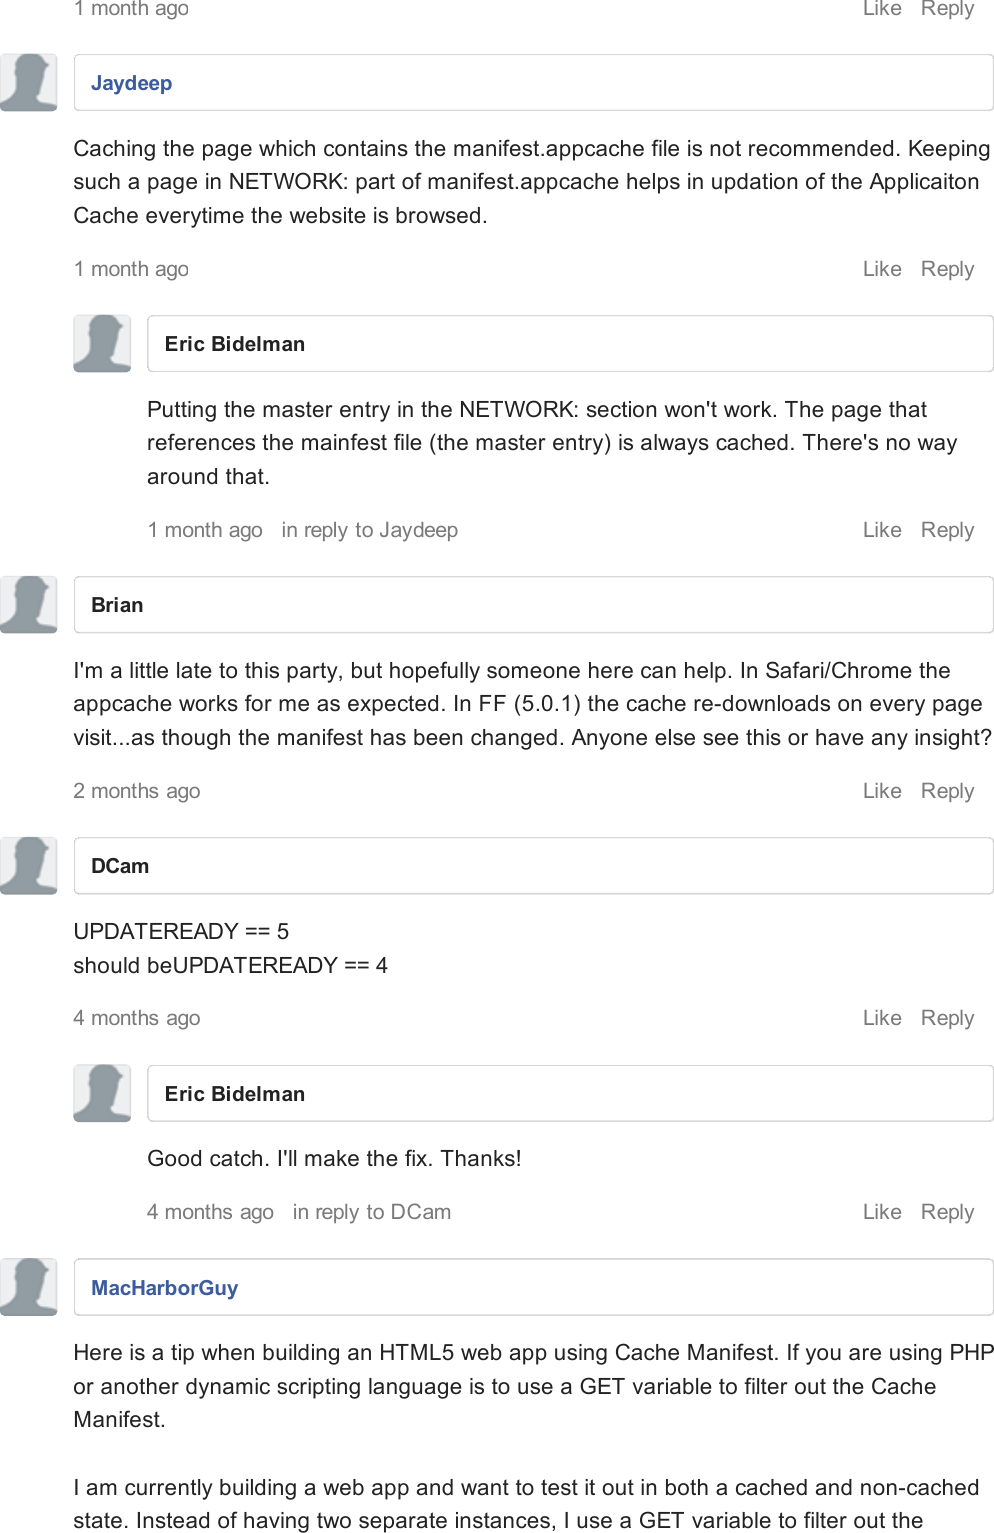Click Eric Bidelman's avatar replying to DCam
Image resolution: width=994 pixels, height=1533 pixels.
102,1093
